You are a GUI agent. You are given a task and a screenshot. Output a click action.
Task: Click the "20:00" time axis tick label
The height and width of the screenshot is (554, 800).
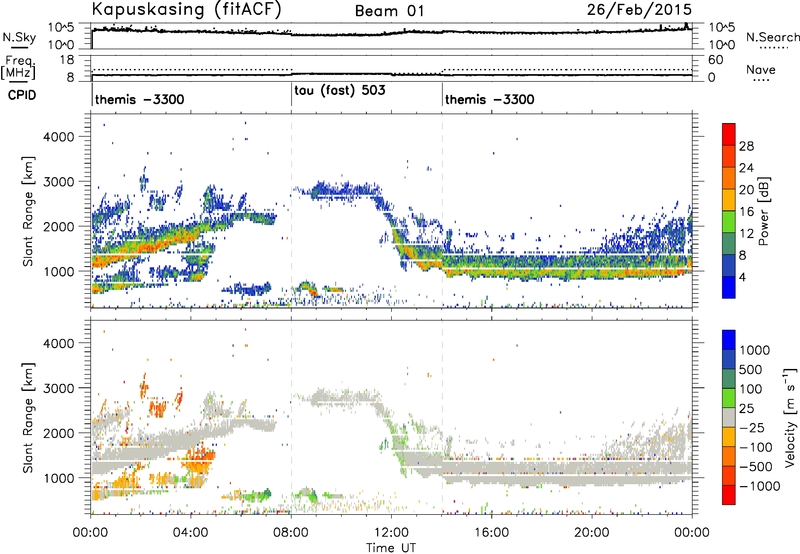(x=592, y=533)
